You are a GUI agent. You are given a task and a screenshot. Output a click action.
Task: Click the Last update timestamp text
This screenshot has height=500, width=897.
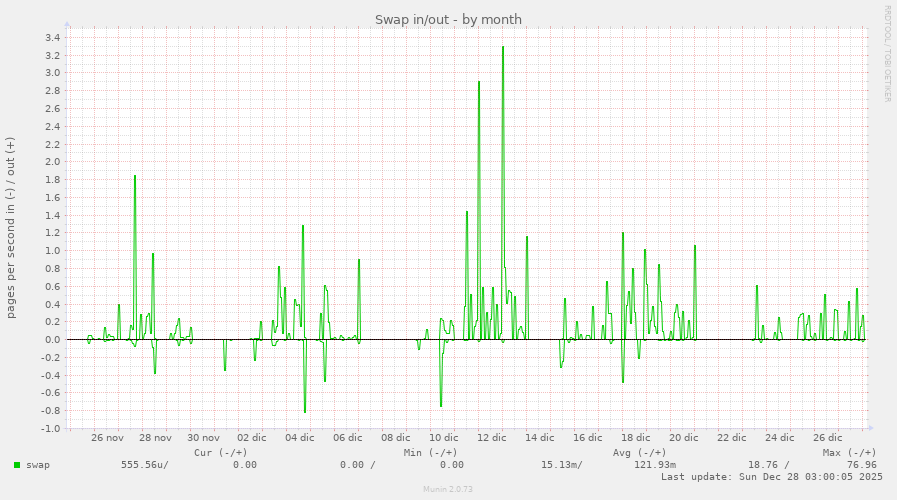pyautogui.click(x=771, y=477)
